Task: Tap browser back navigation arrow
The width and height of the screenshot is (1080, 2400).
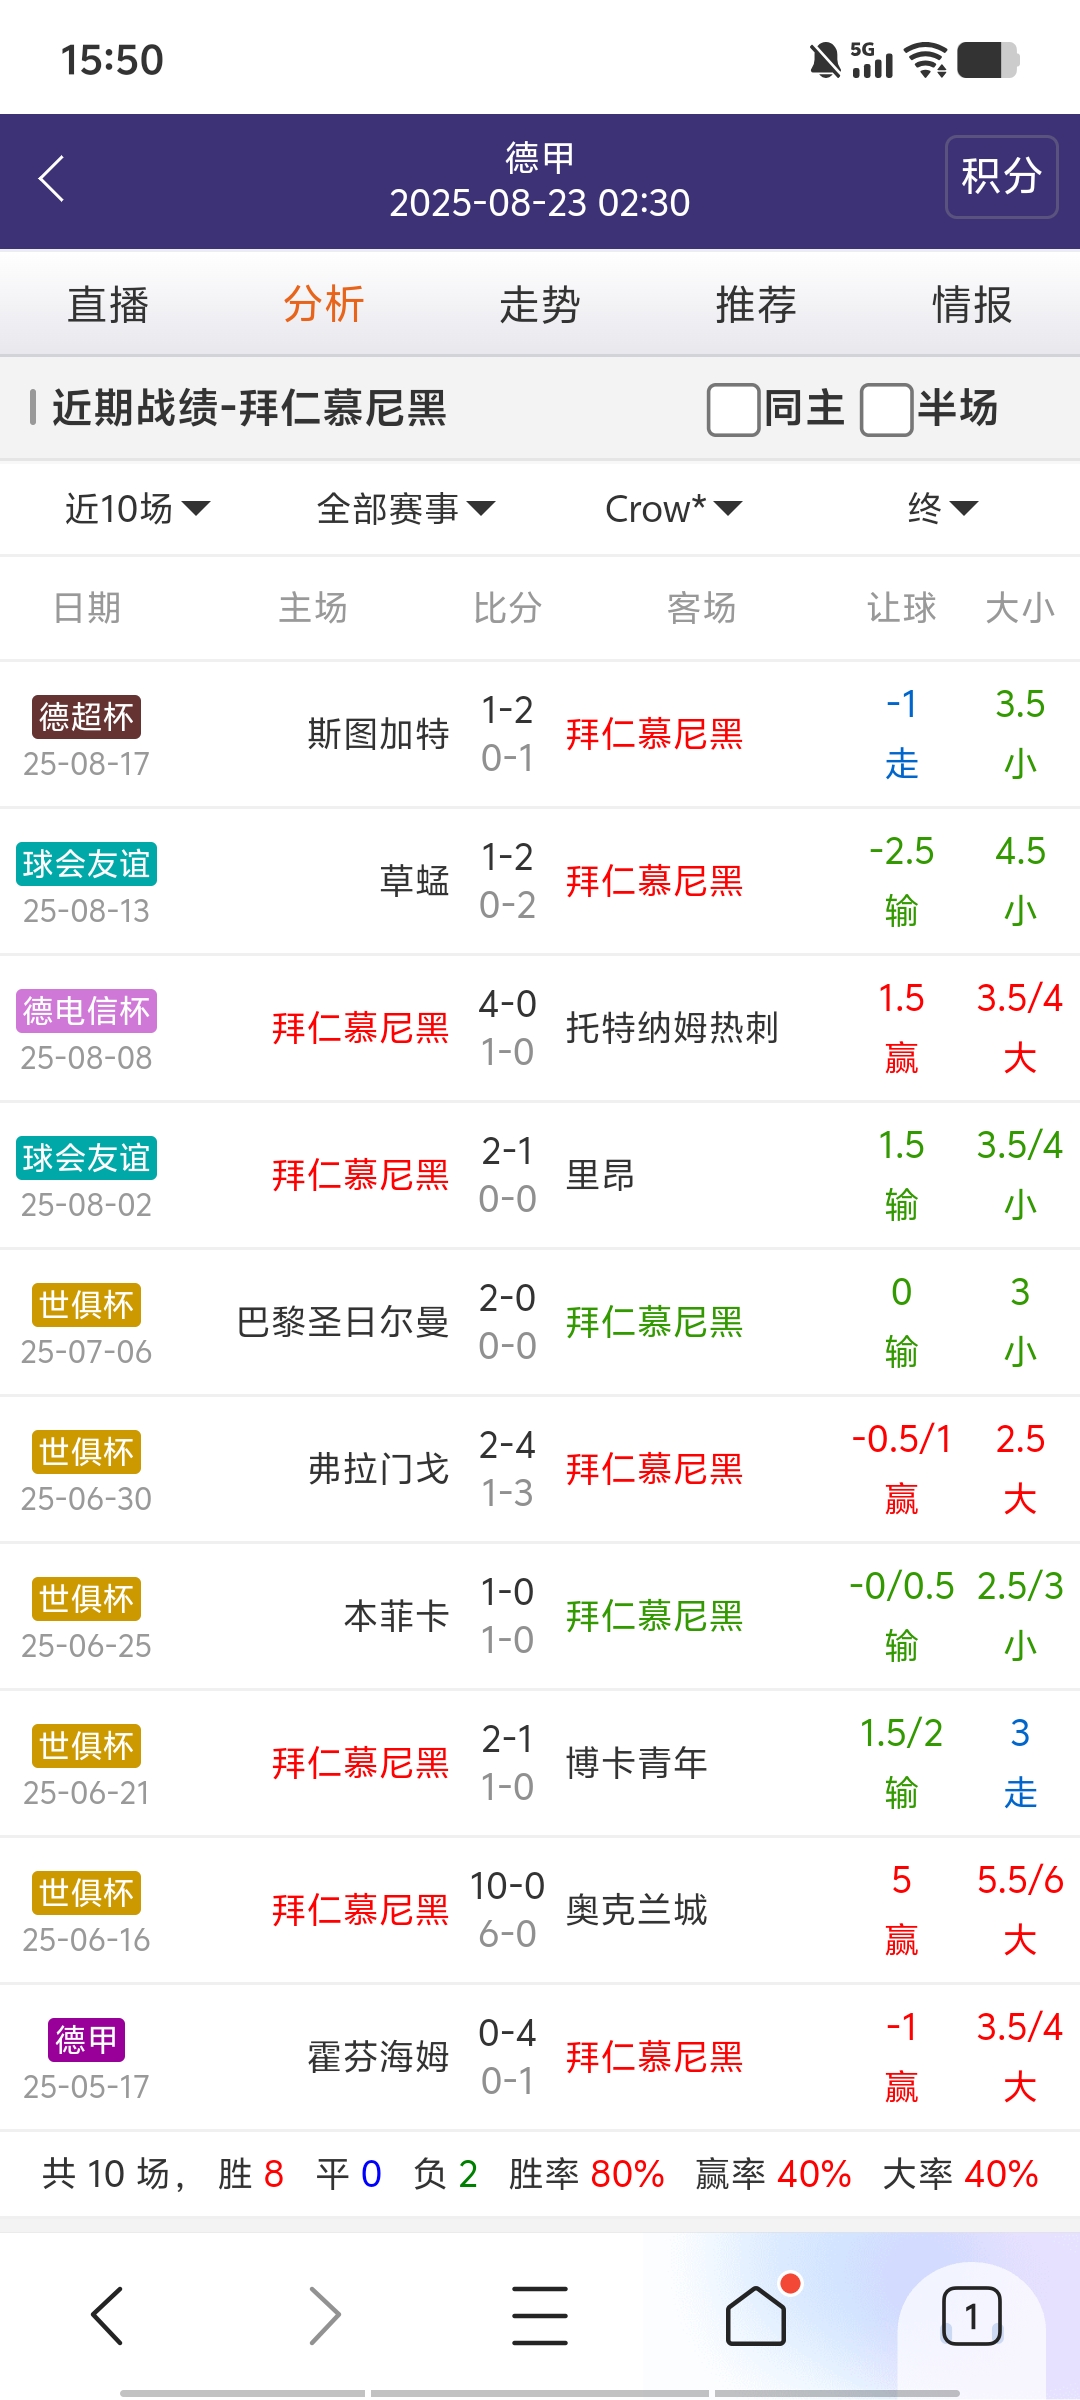Action: click(107, 2315)
